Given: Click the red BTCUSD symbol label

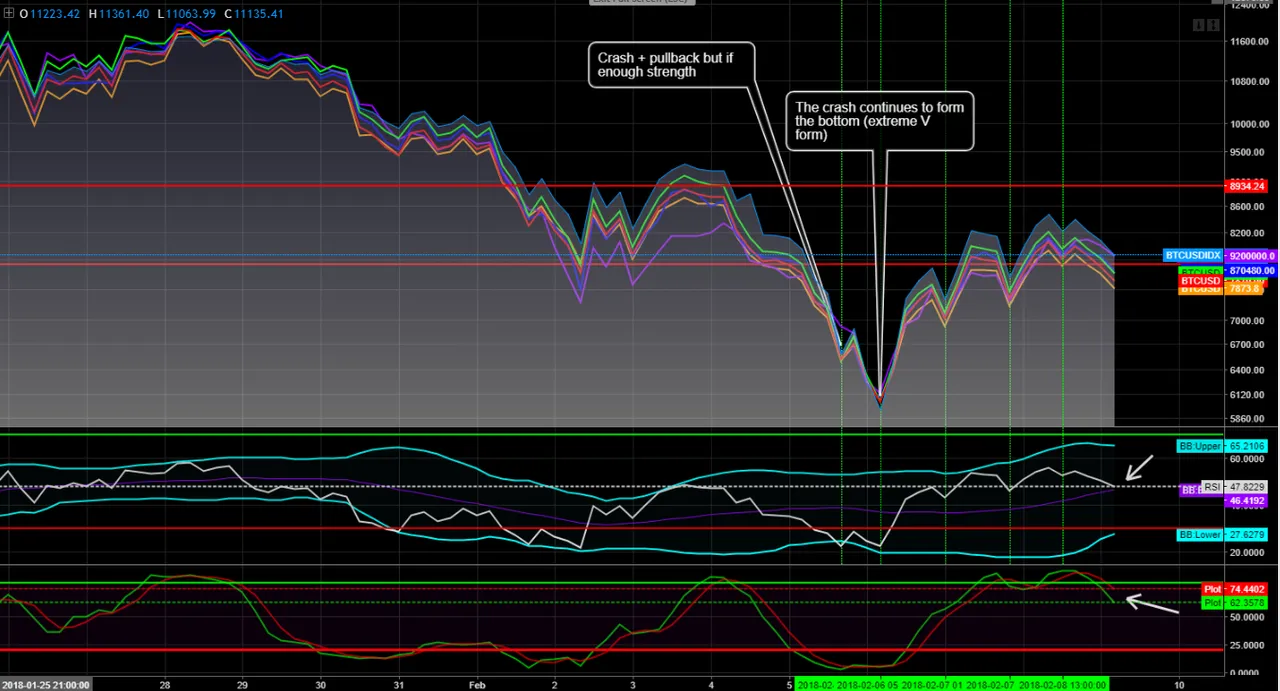Looking at the screenshot, I should click(x=1201, y=281).
